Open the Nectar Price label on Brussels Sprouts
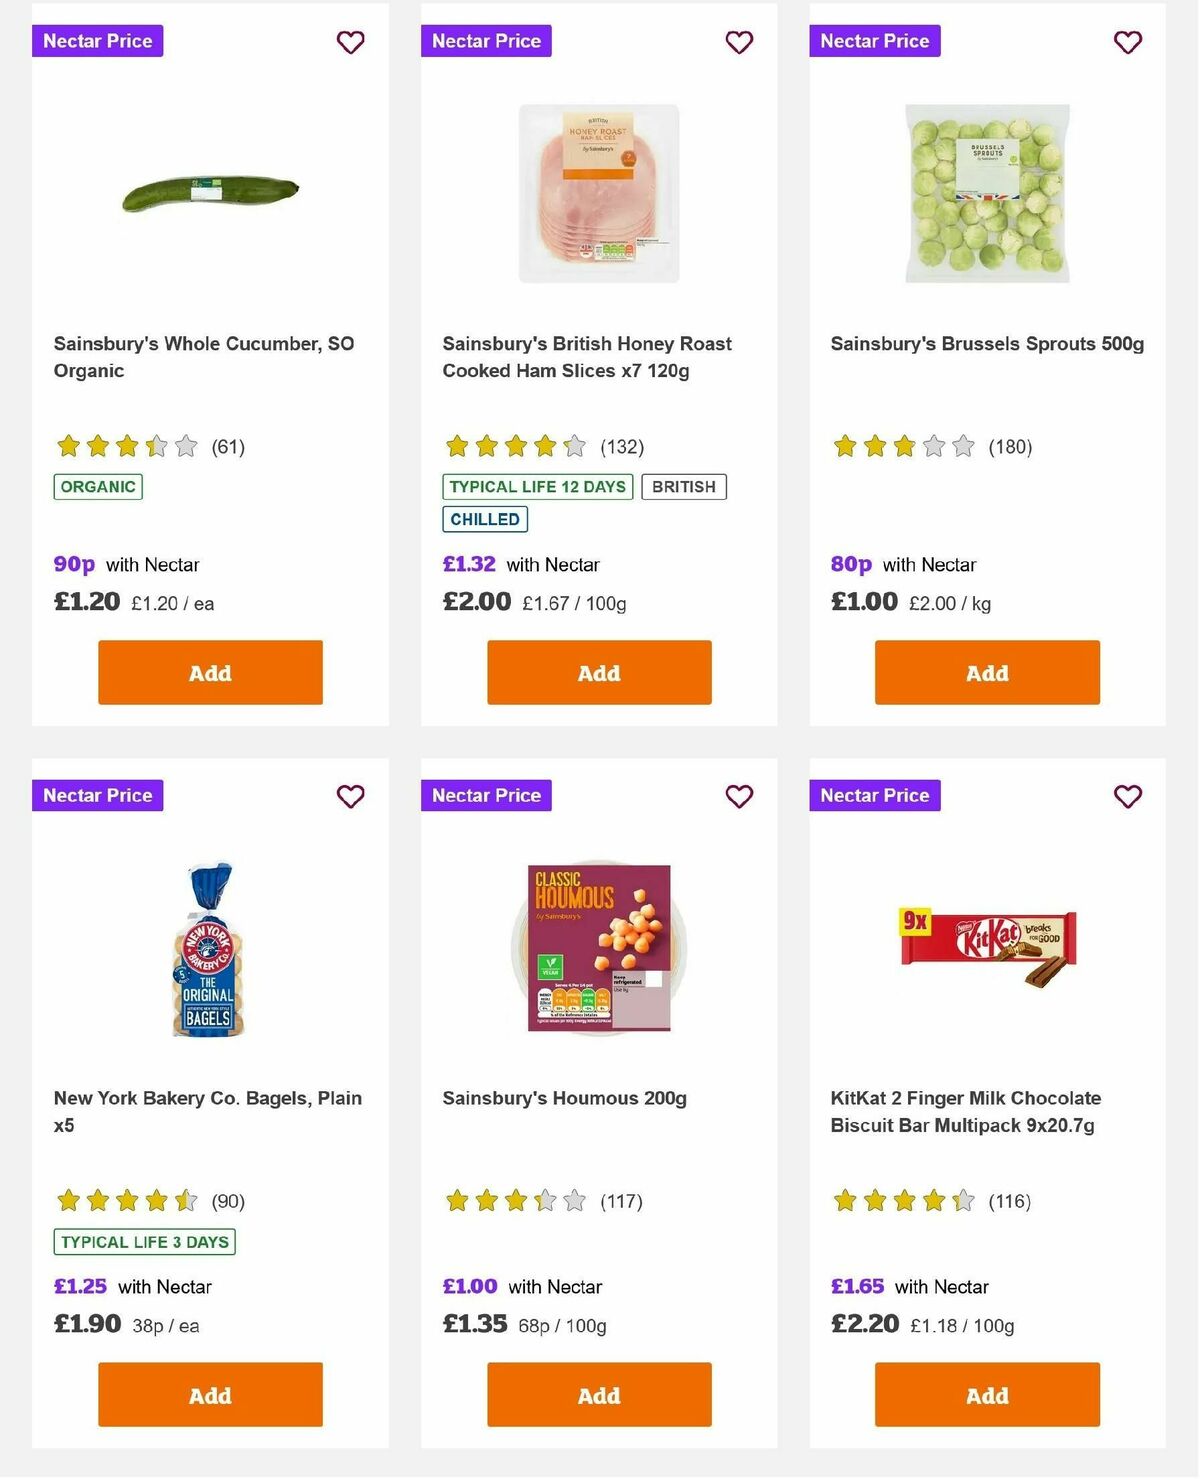The image size is (1200, 1479). point(874,41)
